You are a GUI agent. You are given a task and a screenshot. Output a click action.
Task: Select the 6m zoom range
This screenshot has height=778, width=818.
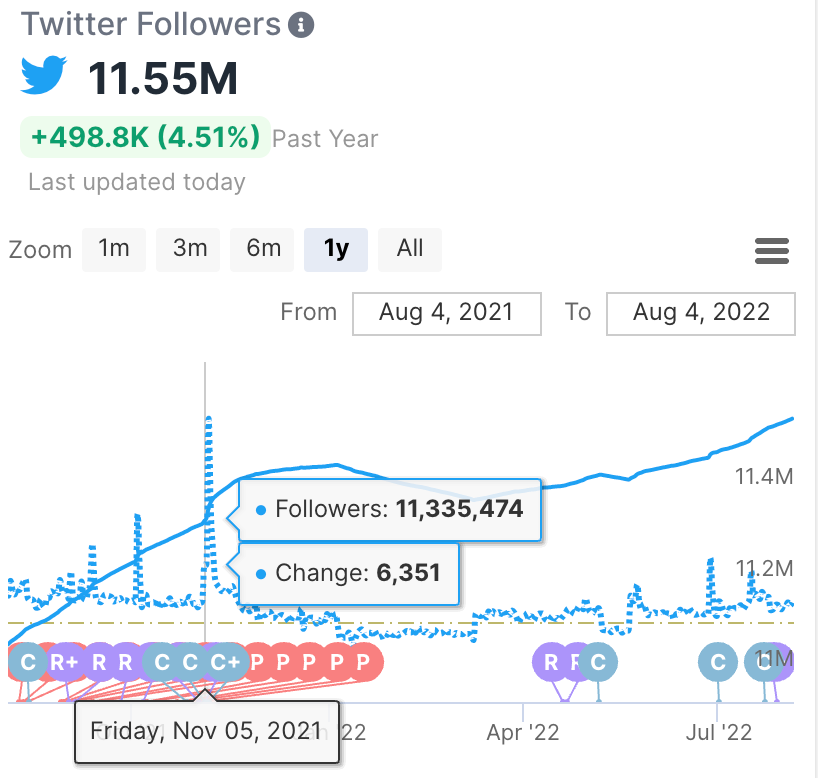point(263,249)
